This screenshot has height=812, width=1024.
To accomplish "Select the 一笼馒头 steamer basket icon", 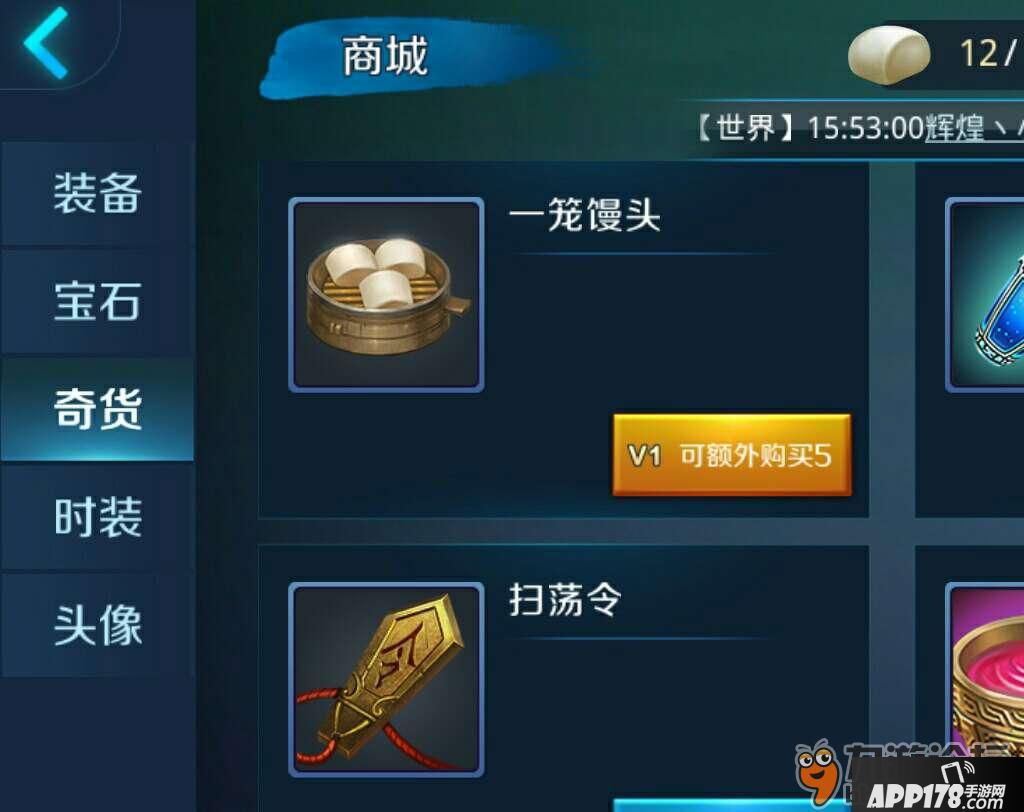I will [386, 295].
